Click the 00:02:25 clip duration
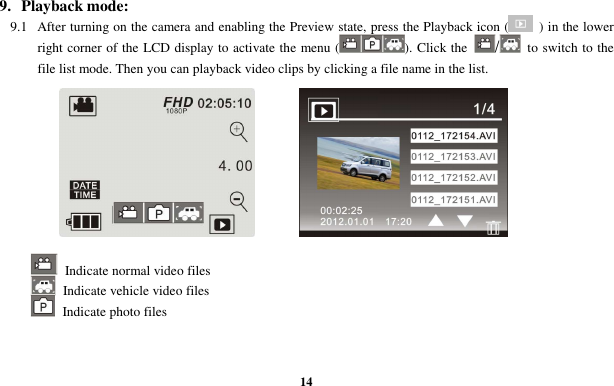The height and width of the screenshot is (386, 614). [341, 211]
